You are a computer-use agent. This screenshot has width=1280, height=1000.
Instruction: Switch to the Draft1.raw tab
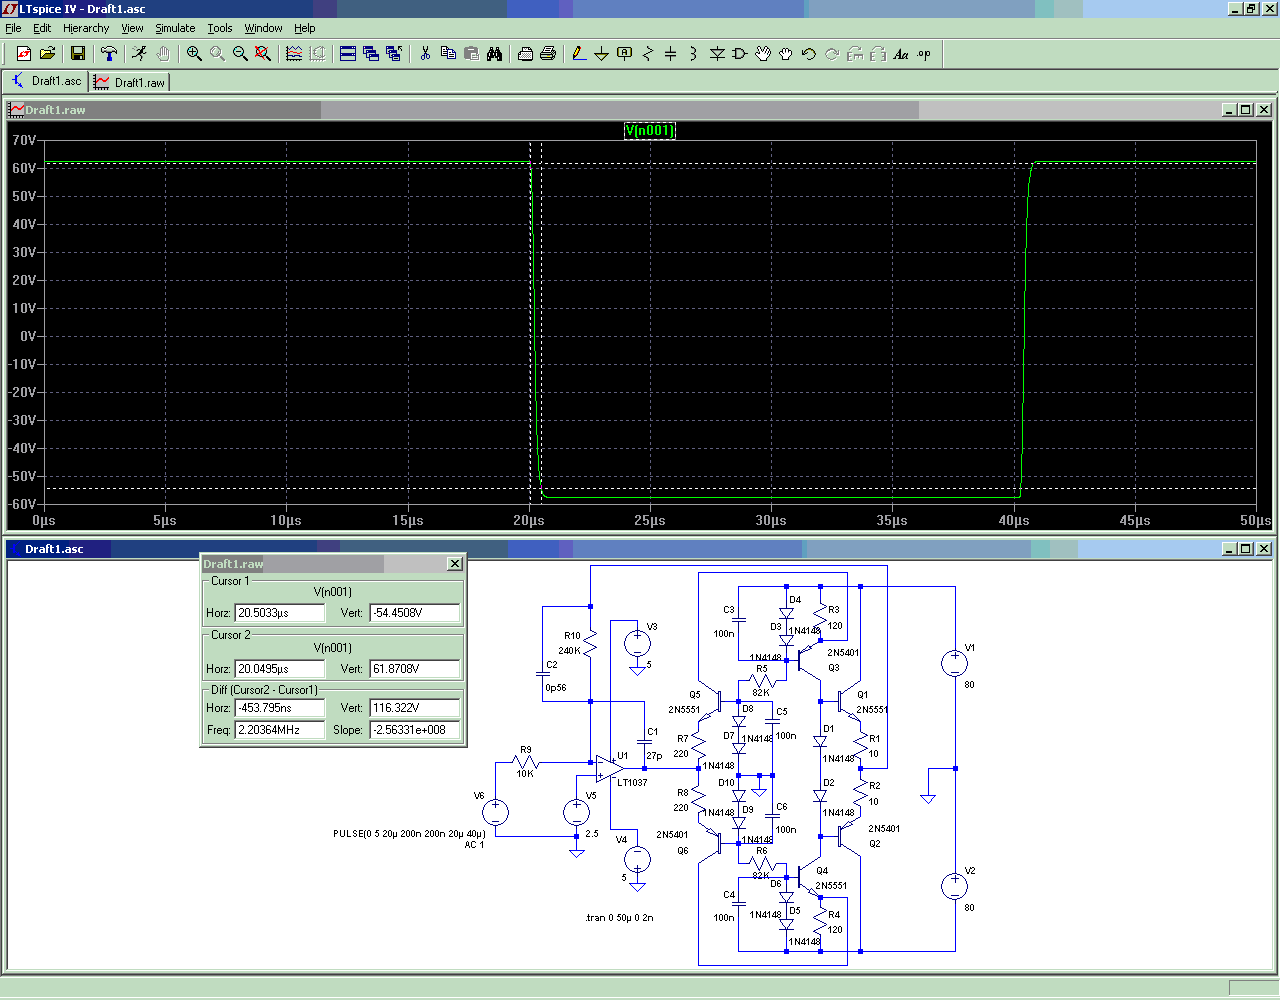coord(130,82)
